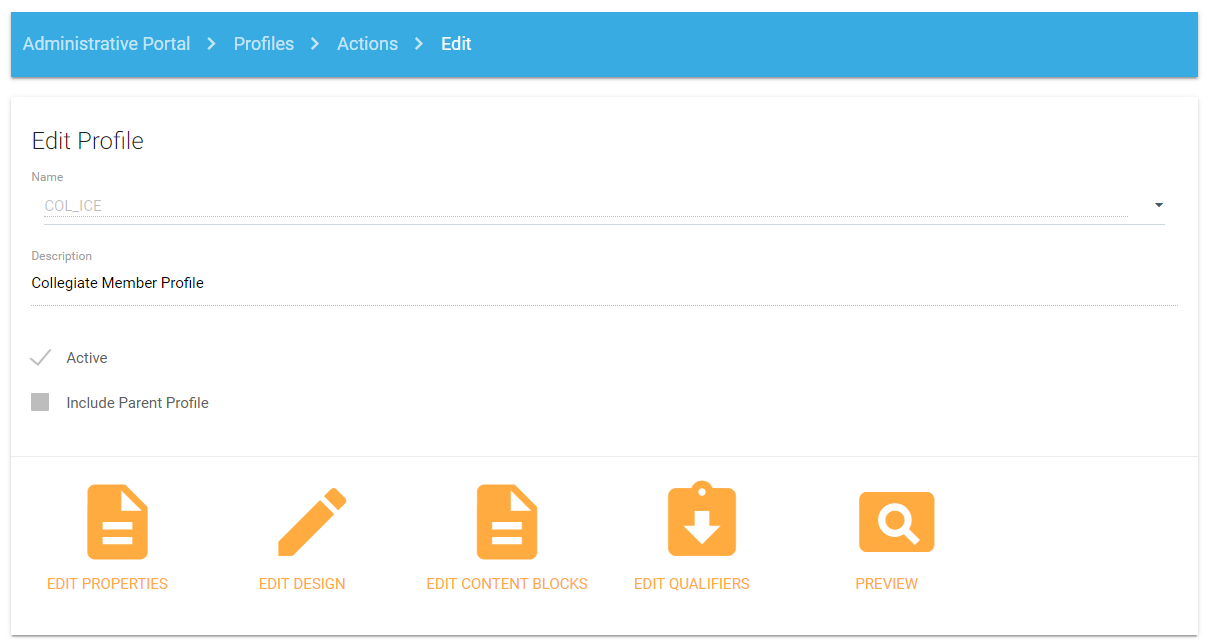Select the EDIT QUALIFIERS text label

691,584
